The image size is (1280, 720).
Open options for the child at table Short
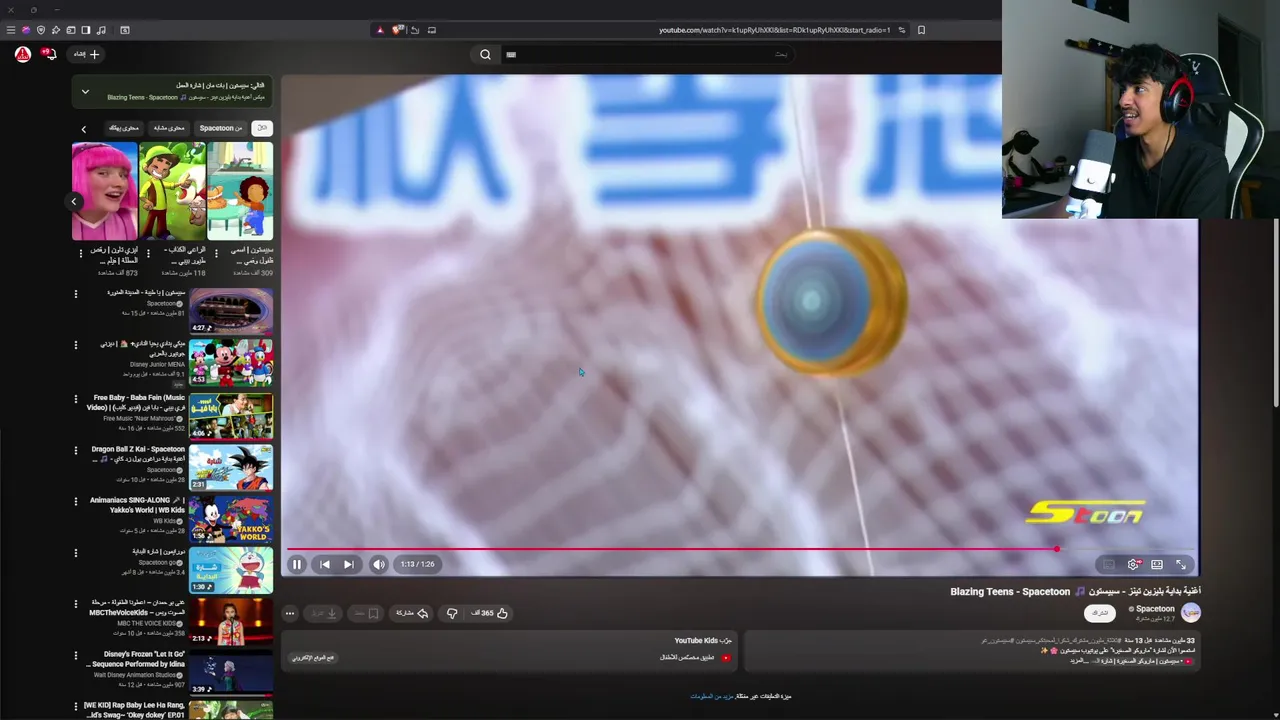(216, 253)
